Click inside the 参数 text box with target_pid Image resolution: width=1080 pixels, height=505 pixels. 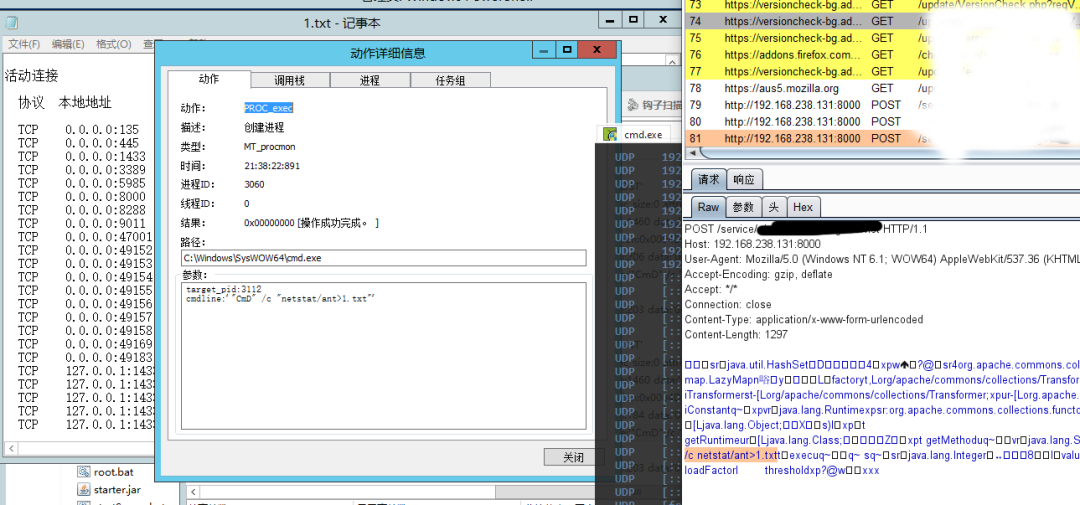[384, 355]
